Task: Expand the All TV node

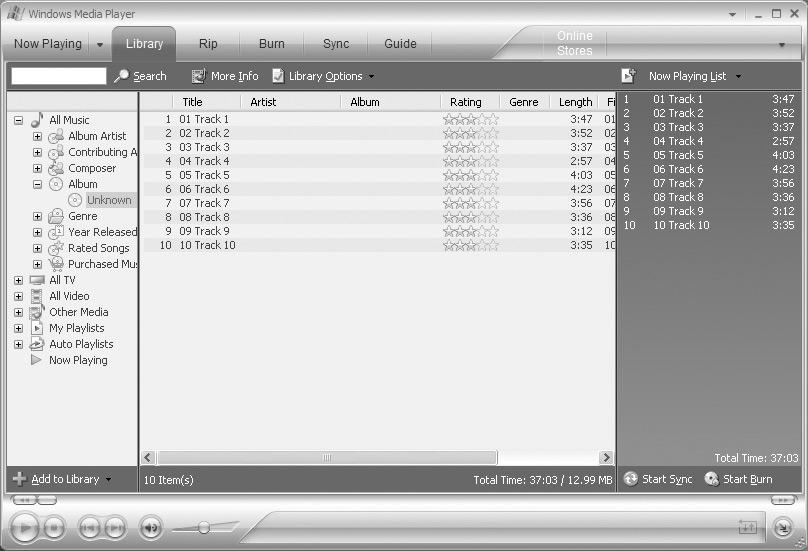Action: click(x=19, y=280)
